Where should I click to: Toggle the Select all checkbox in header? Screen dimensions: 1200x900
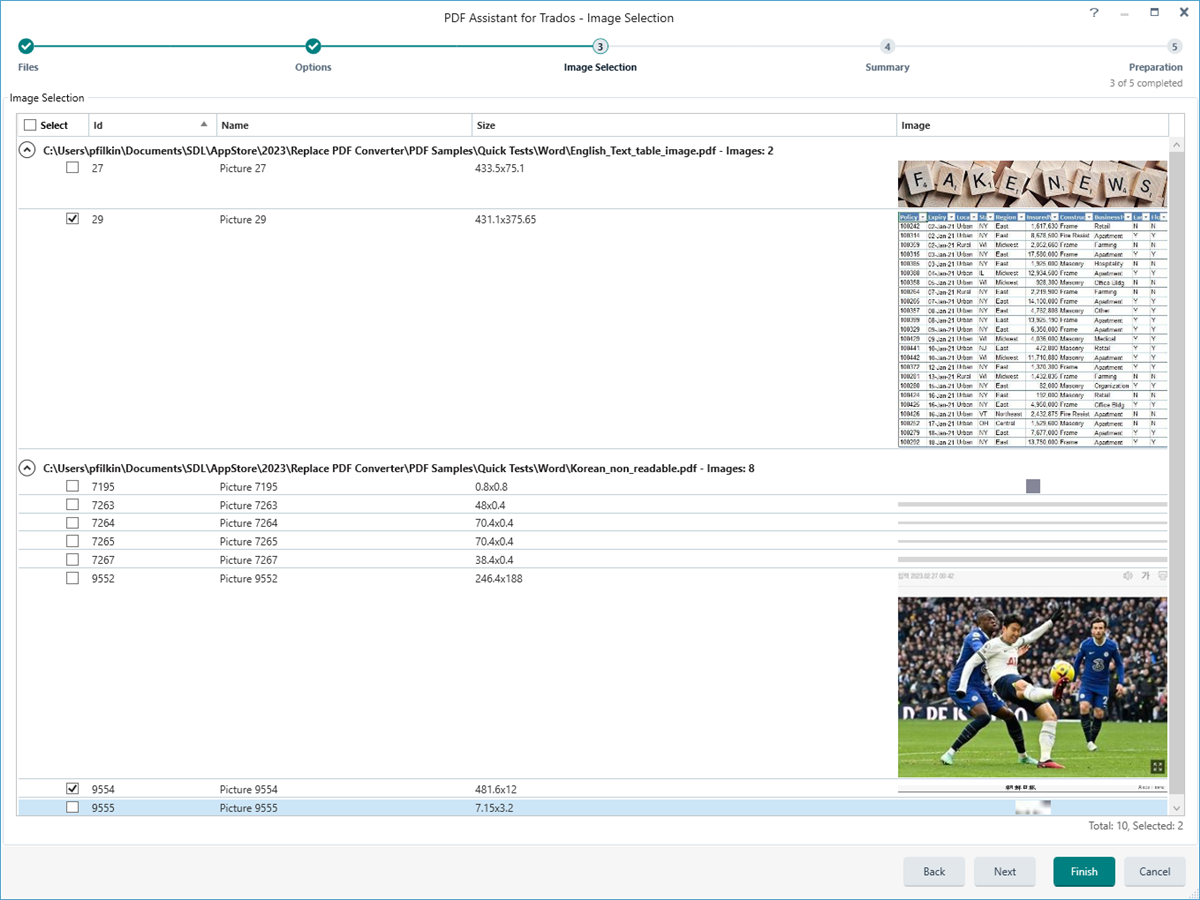tap(30, 125)
